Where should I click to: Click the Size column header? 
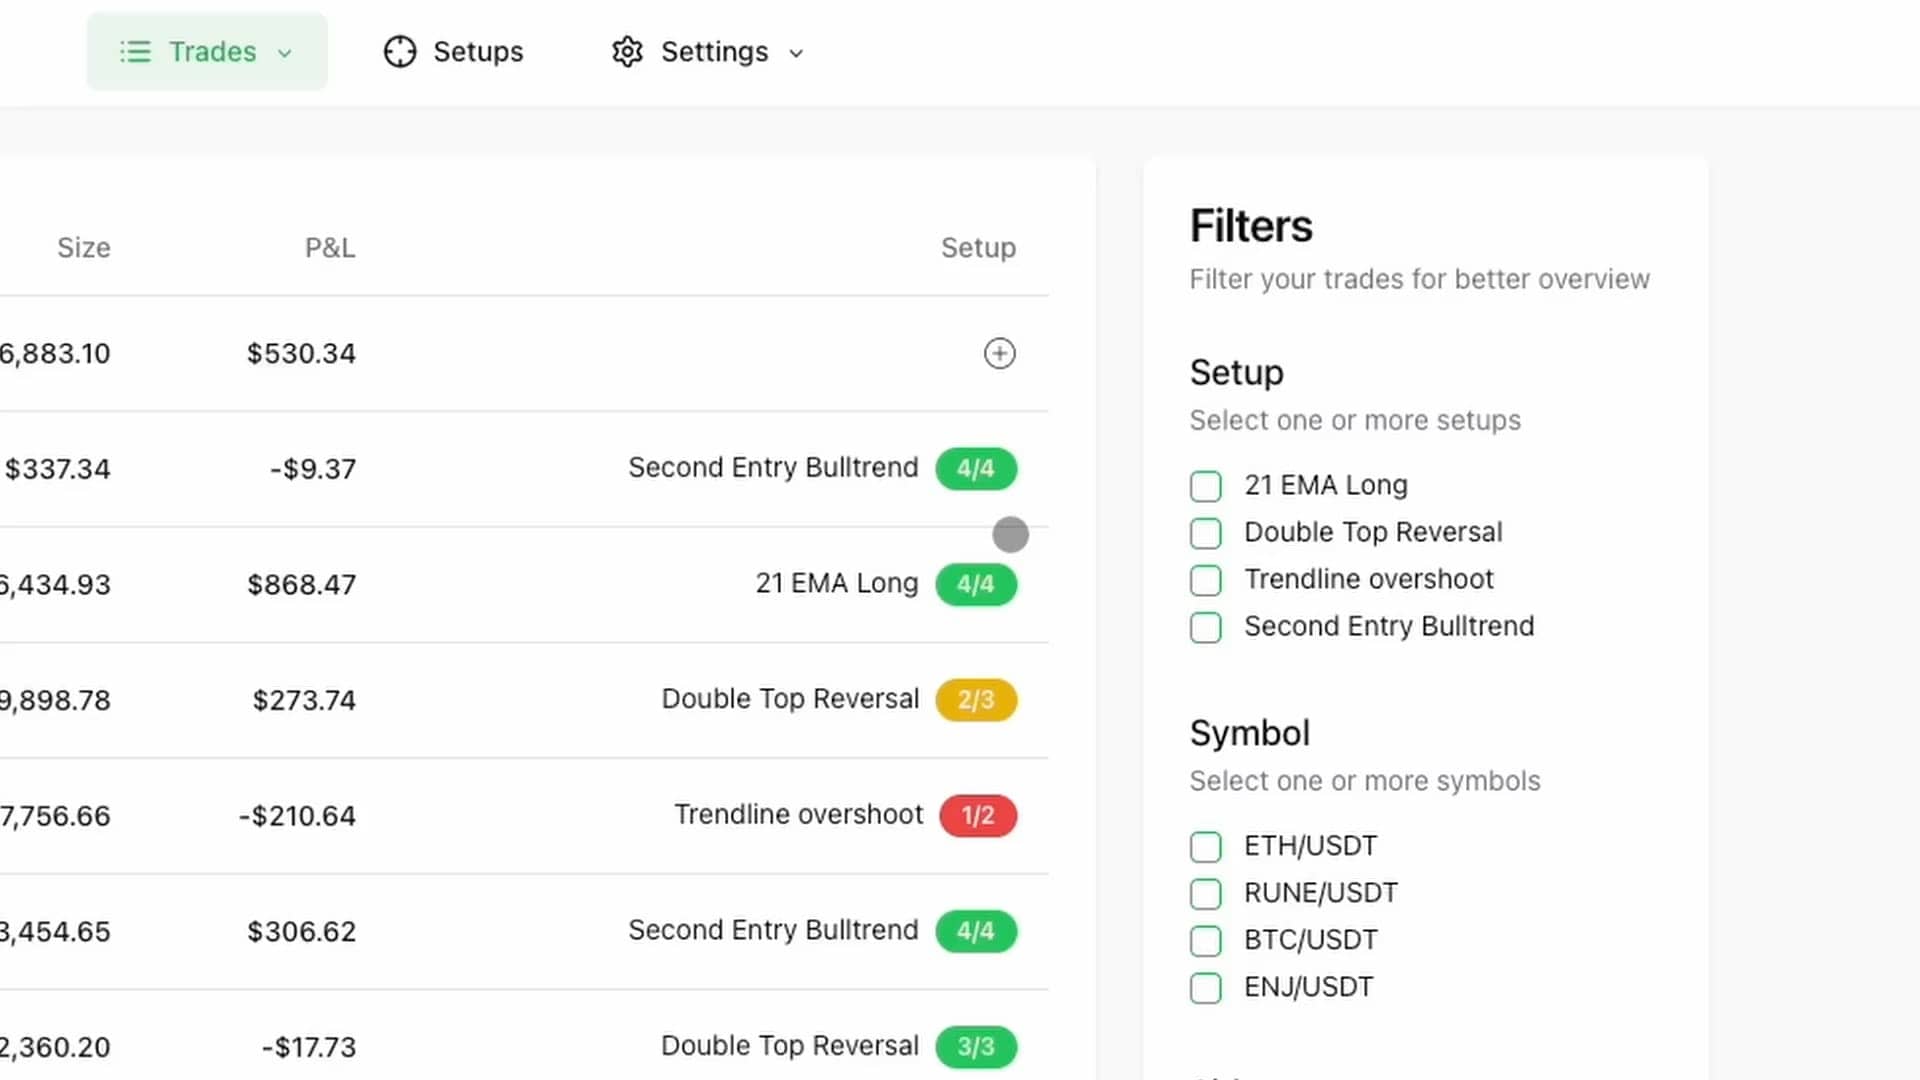[x=84, y=248]
